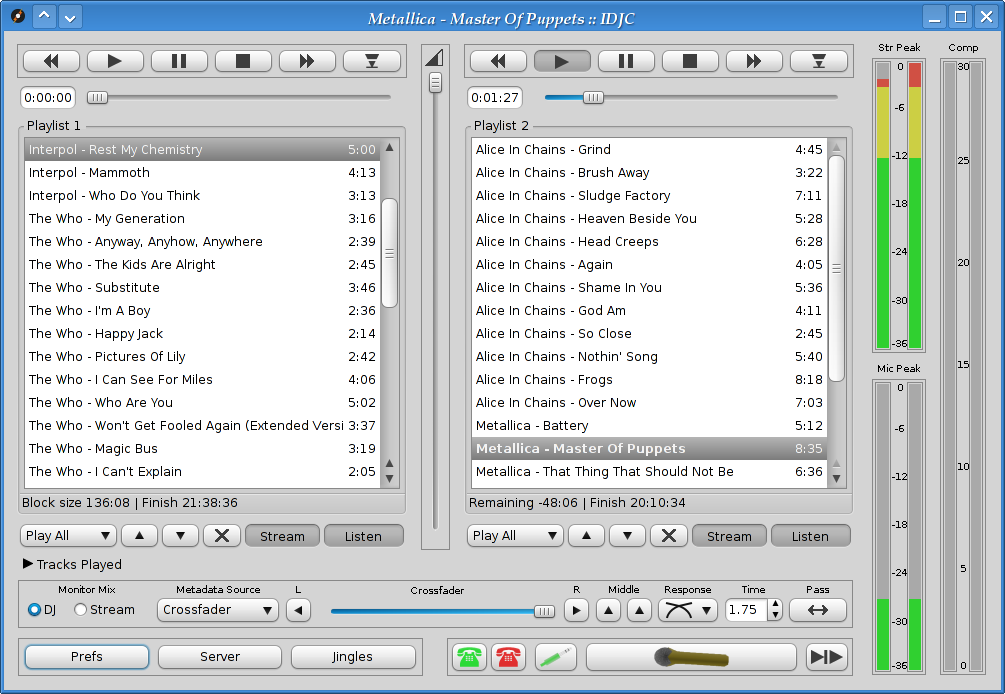Select the Stream monitor mix radio button
Screen dimensions: 1005x694
80,609
